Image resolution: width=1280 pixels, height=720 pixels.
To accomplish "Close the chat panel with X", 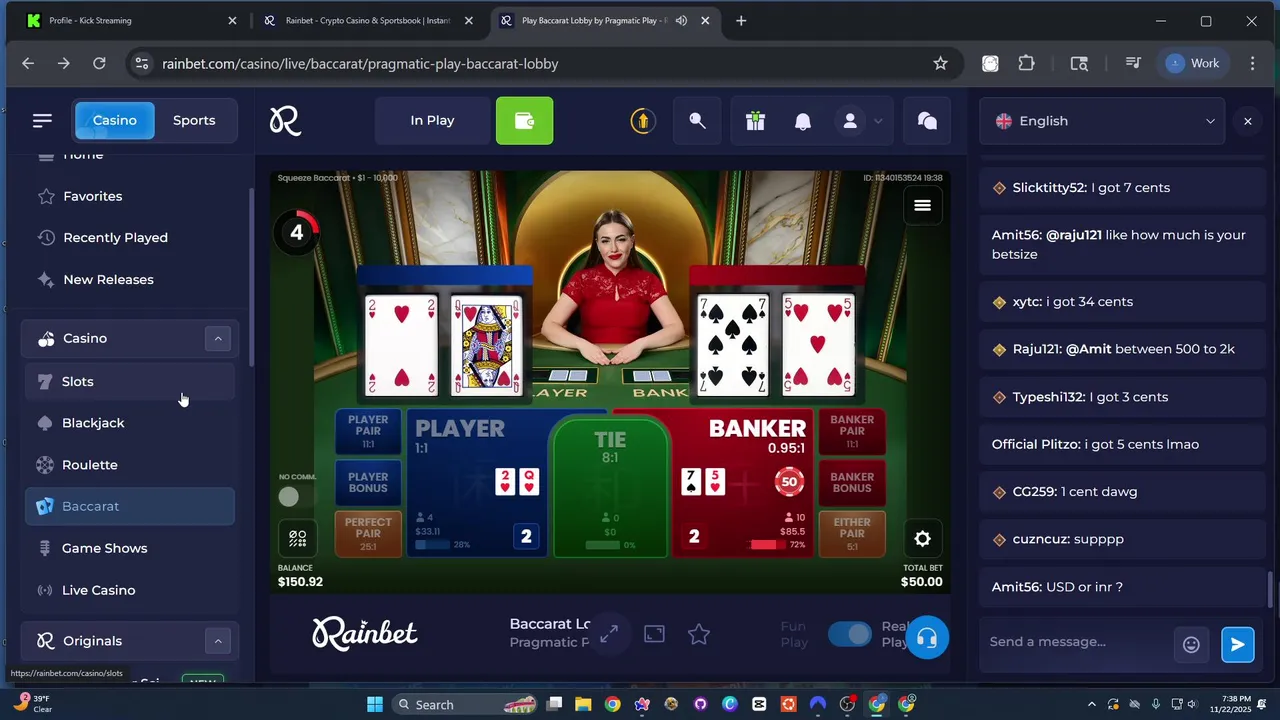I will 1247,121.
